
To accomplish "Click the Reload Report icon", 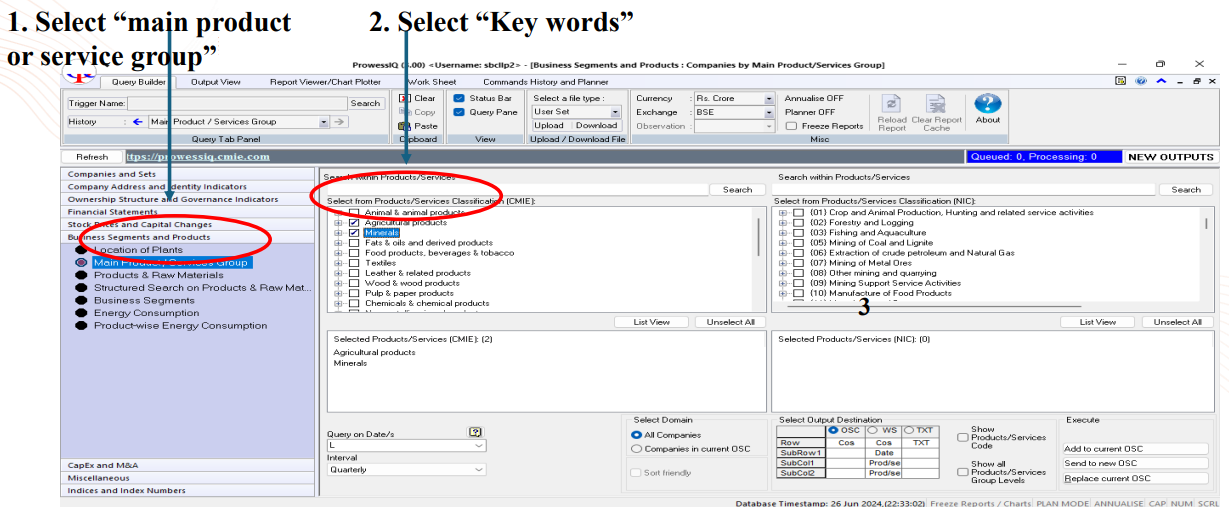I will (x=892, y=105).
